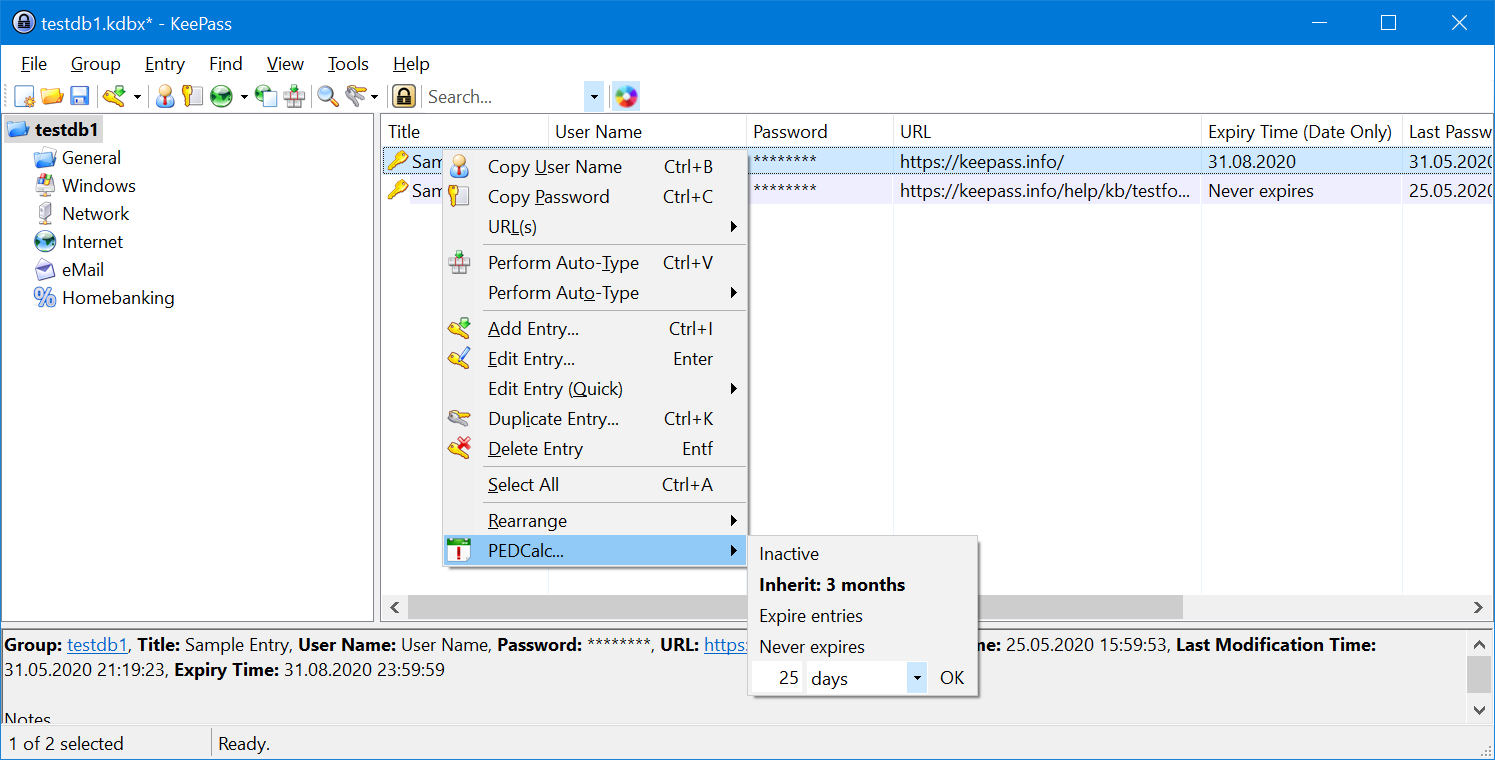Expand the Edit Entry (Quick) submenu
This screenshot has height=760, width=1495.
coord(595,389)
